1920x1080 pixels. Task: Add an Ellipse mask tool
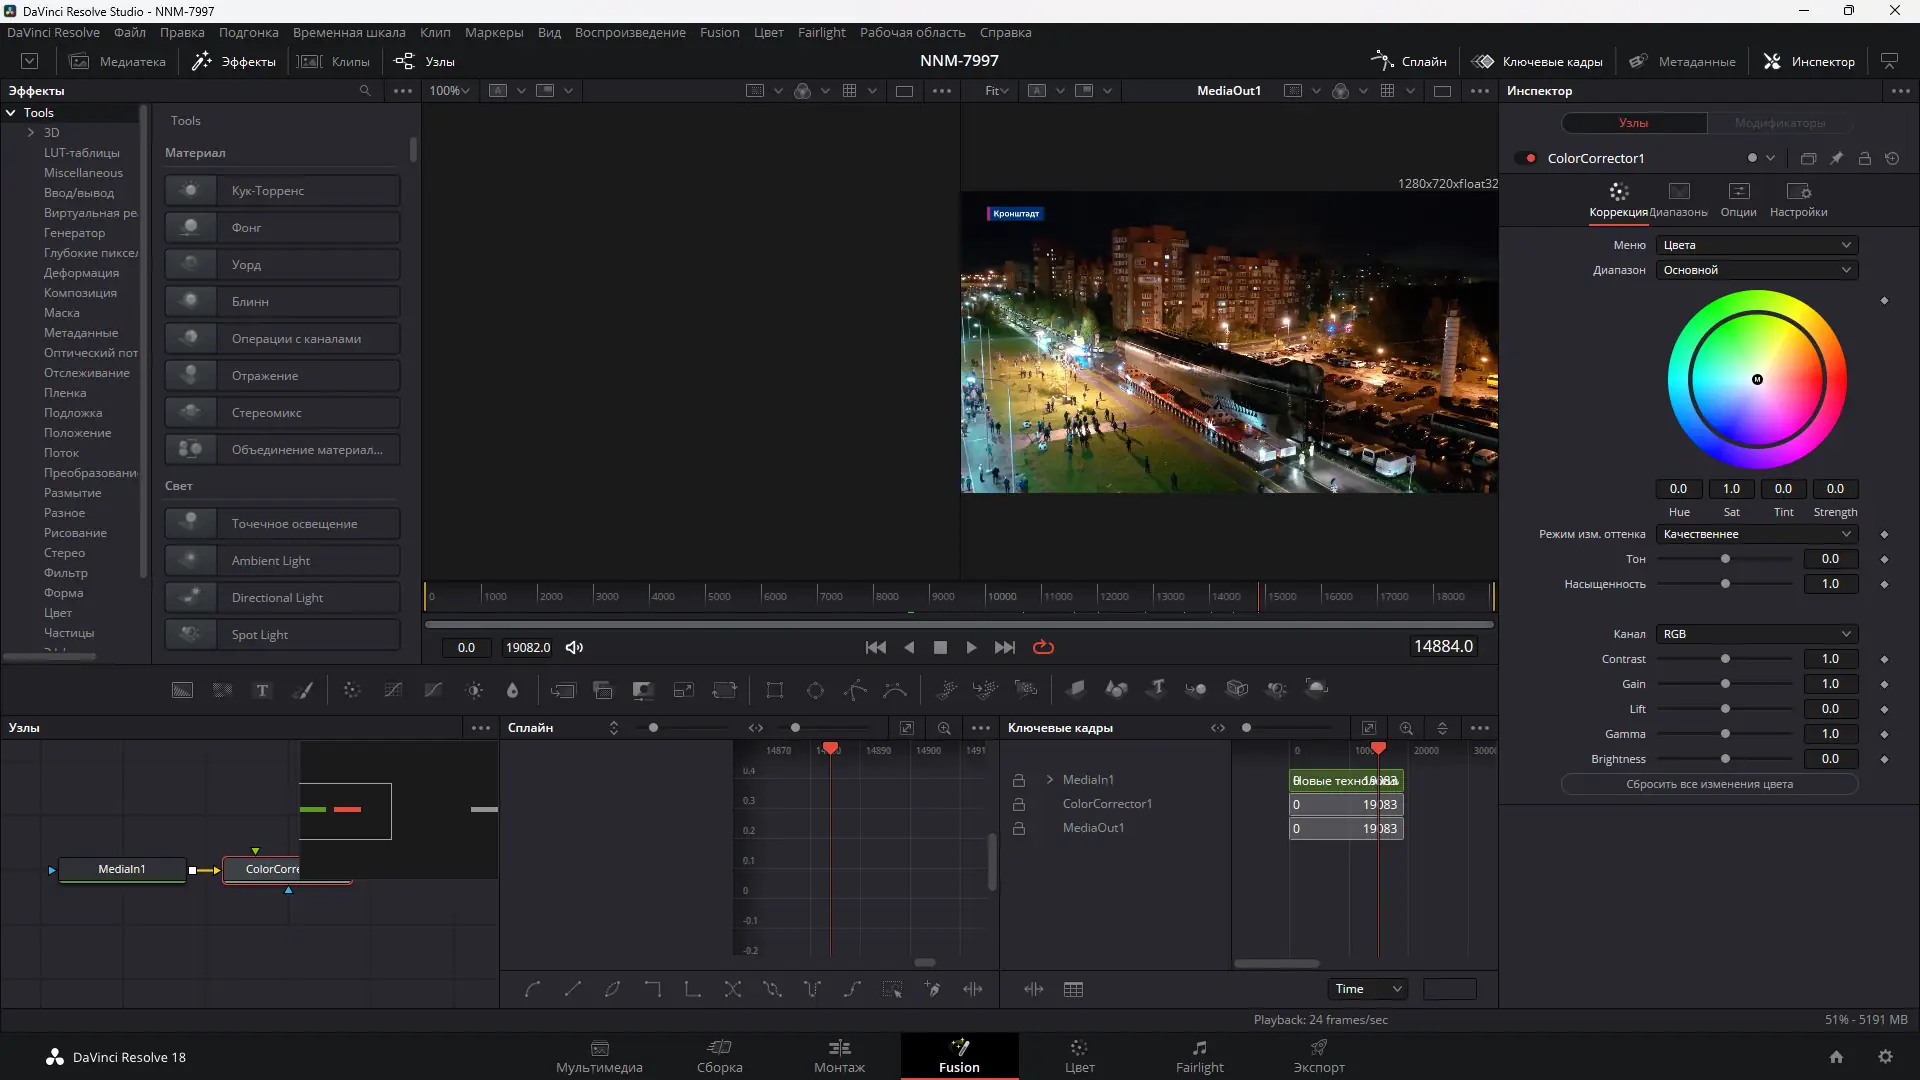(815, 690)
